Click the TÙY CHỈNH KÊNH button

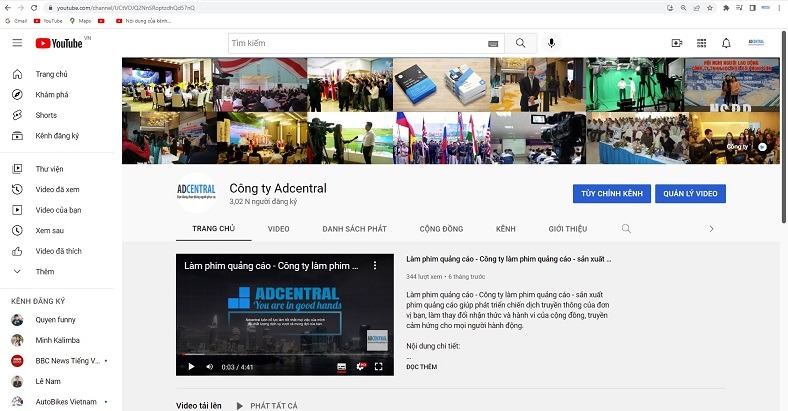coord(610,193)
